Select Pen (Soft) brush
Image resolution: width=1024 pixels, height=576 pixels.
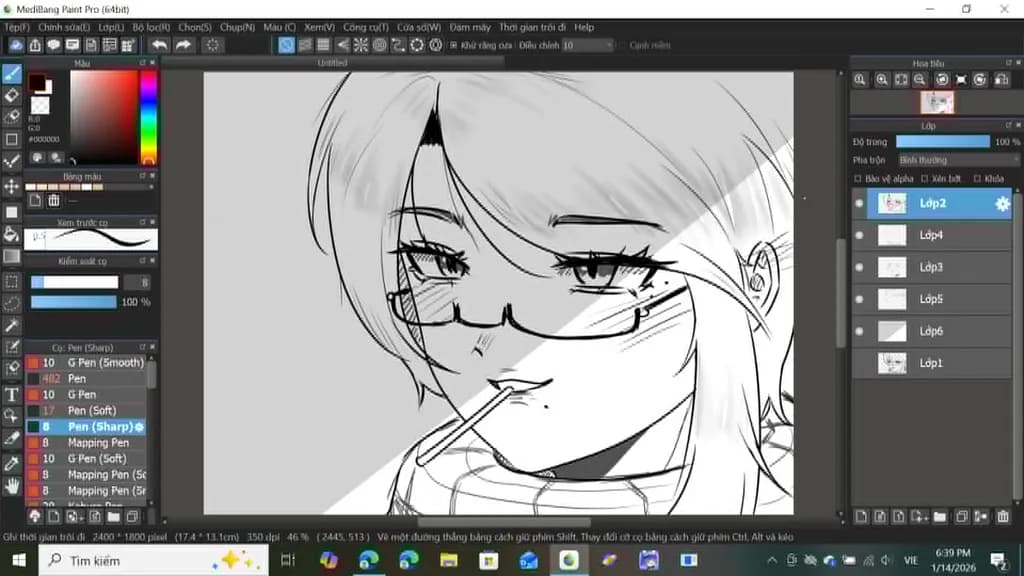[x=86, y=411]
